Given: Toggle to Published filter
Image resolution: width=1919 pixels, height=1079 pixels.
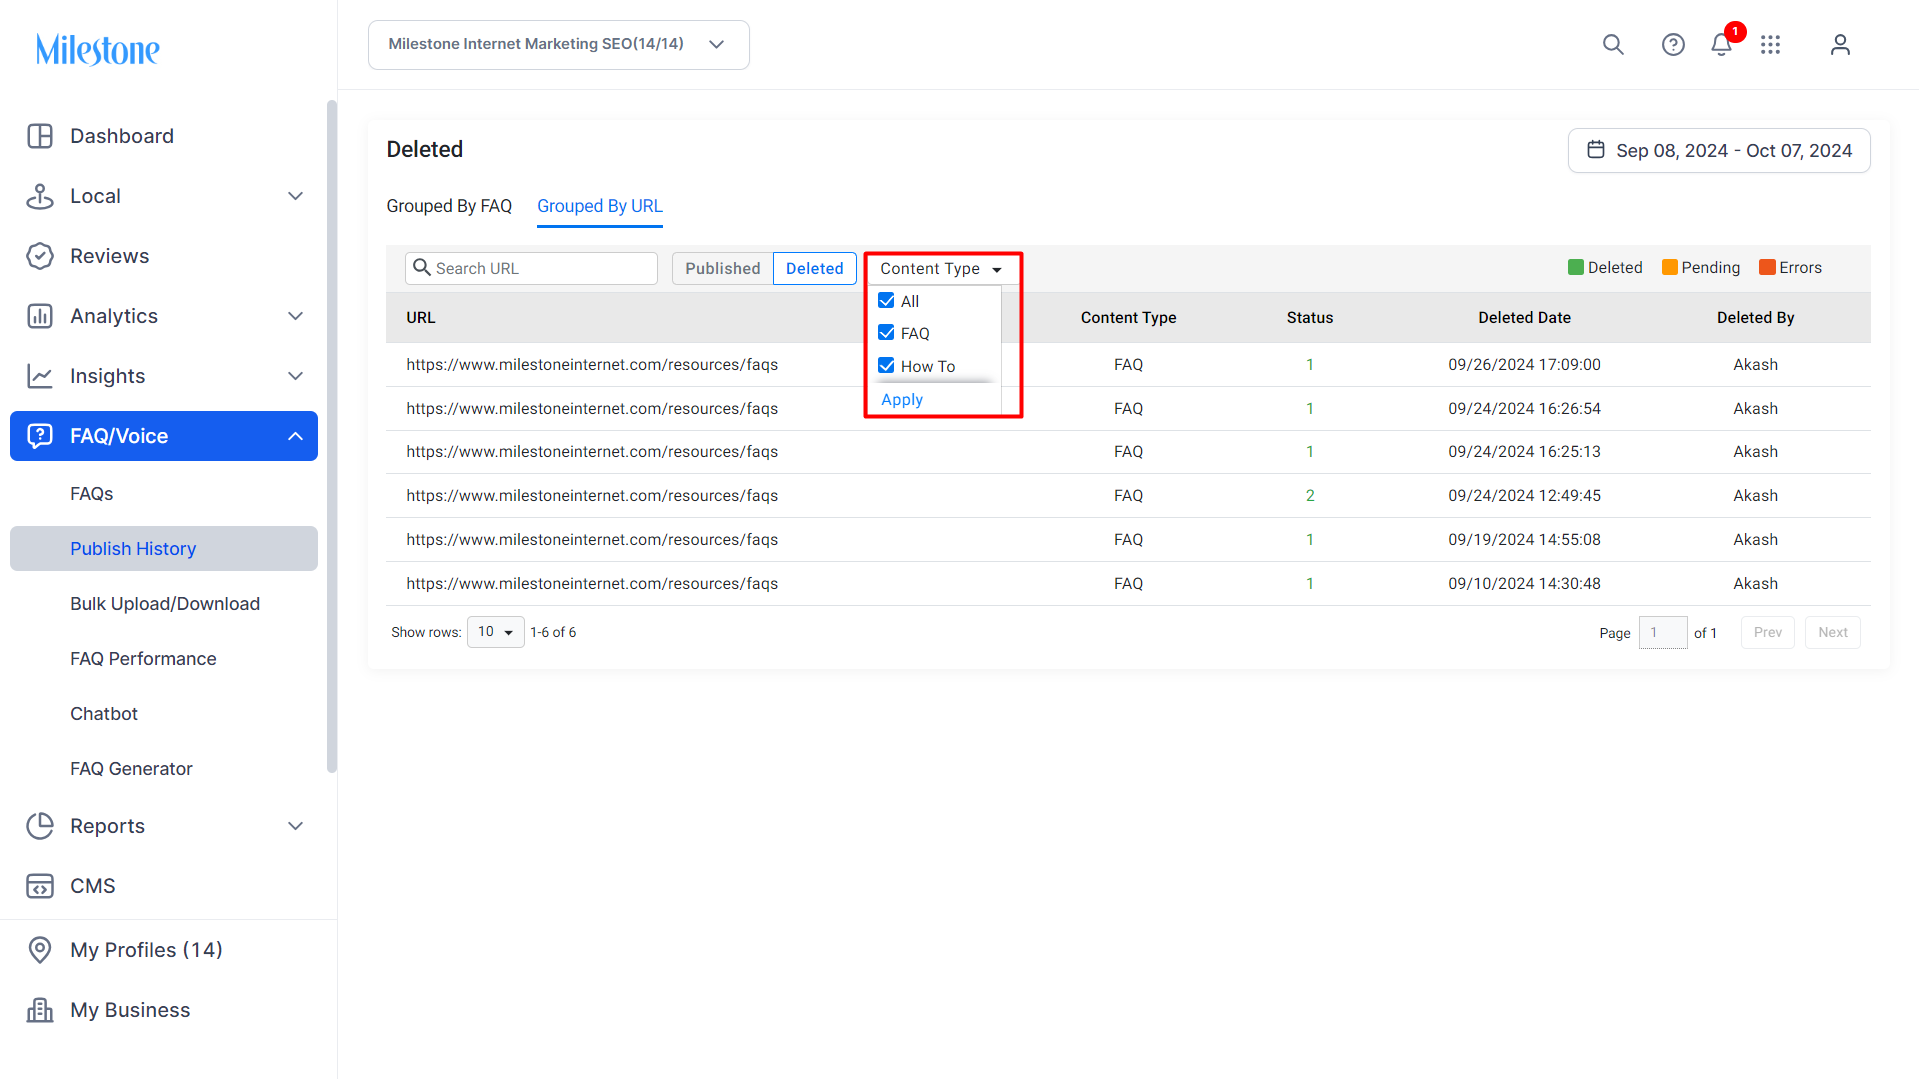Looking at the screenshot, I should click(723, 268).
